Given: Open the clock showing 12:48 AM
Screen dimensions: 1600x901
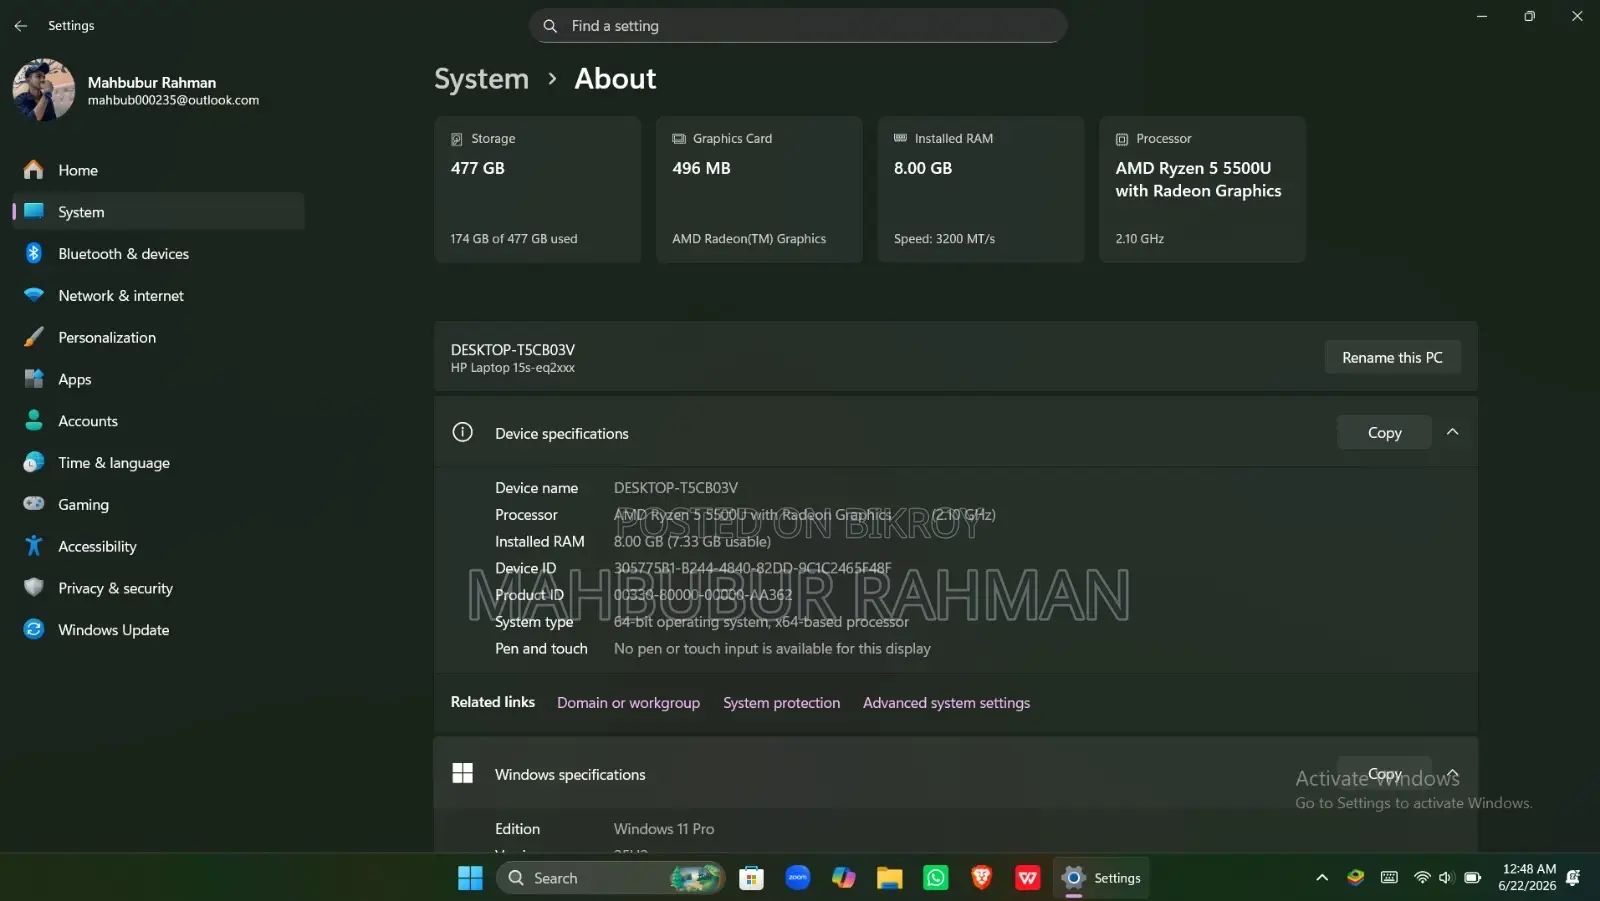Looking at the screenshot, I should tap(1527, 877).
